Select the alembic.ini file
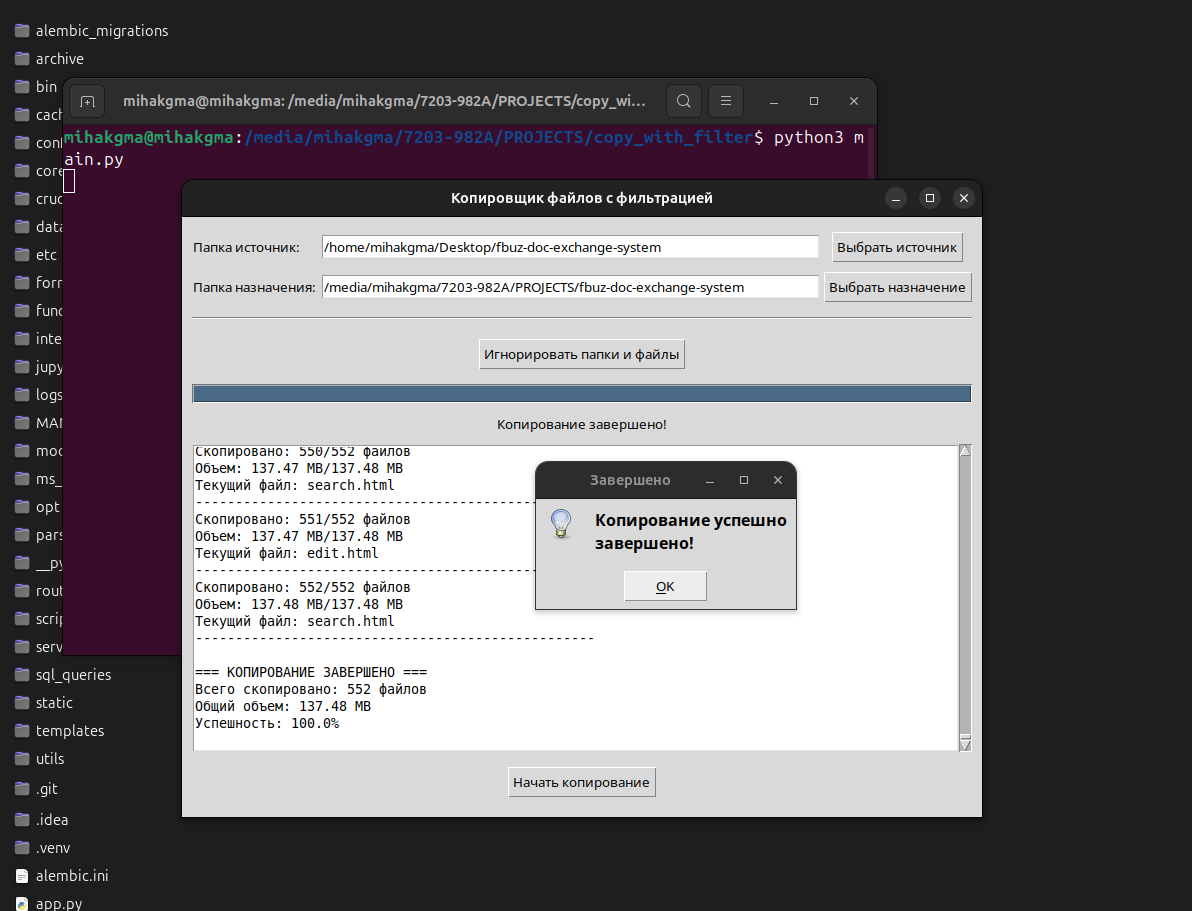 pyautogui.click(x=62, y=876)
